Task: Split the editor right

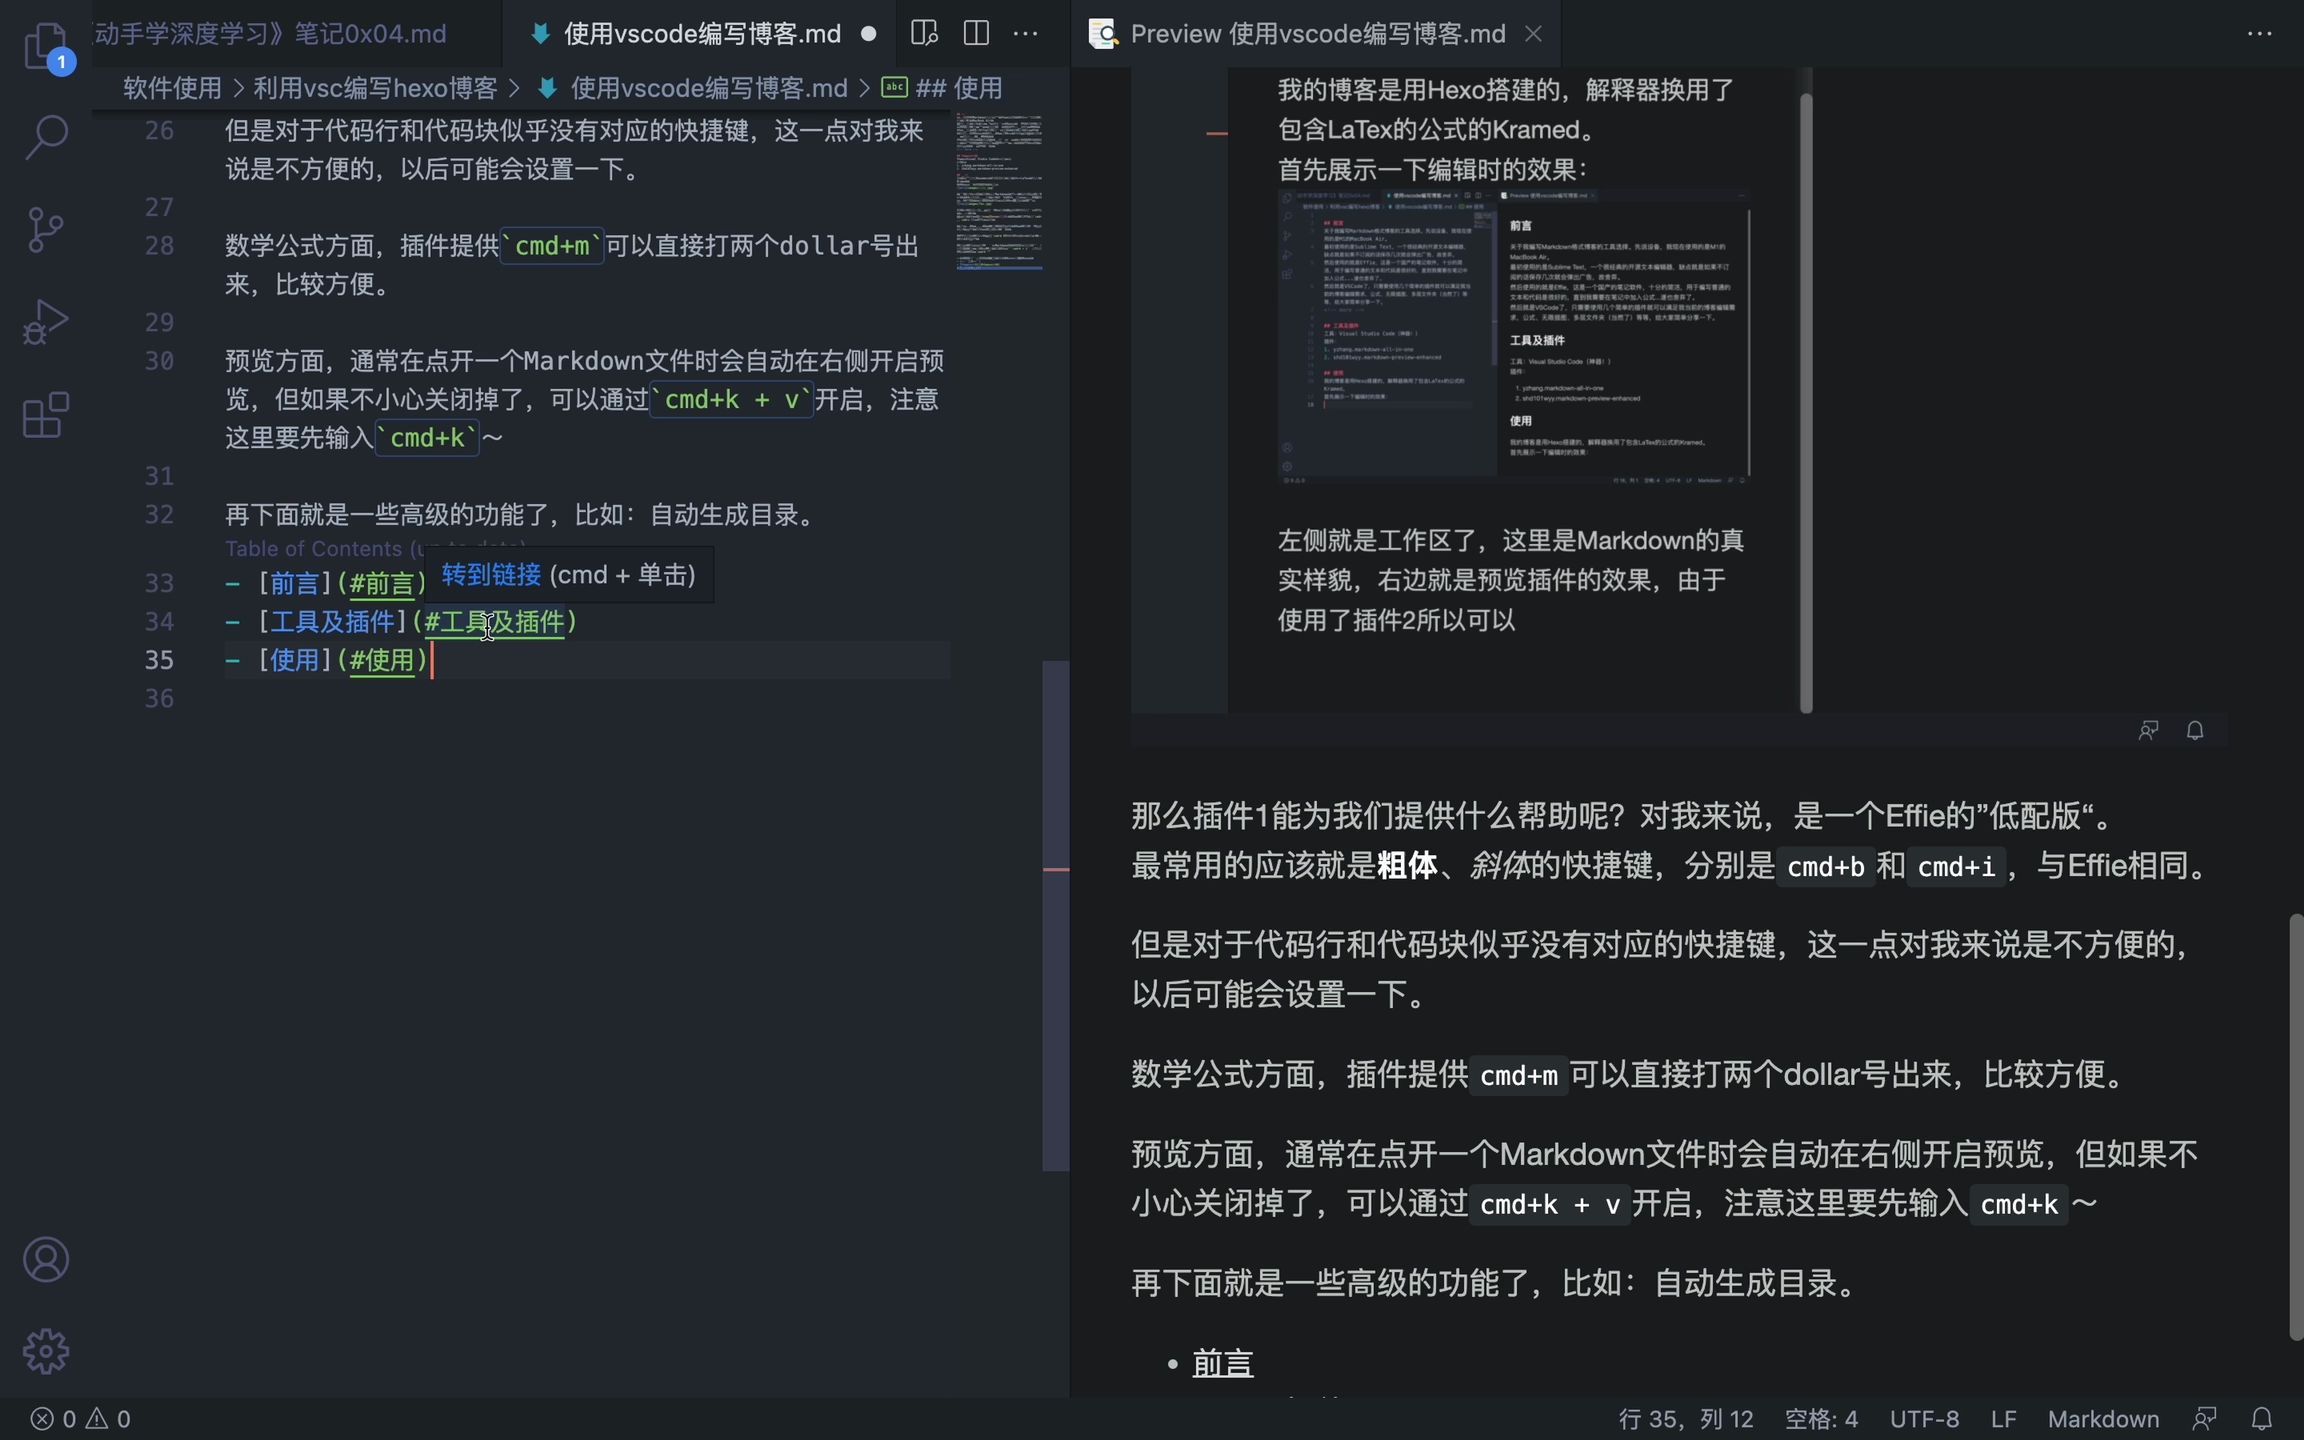Action: [976, 33]
